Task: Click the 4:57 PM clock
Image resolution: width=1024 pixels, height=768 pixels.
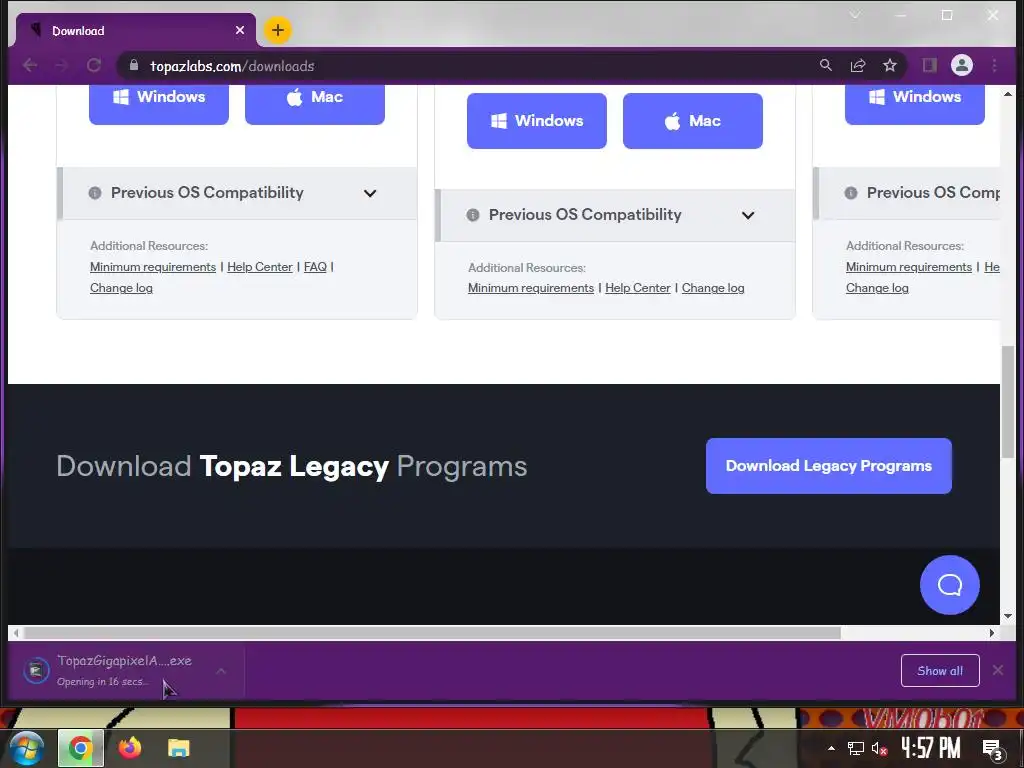Action: click(x=931, y=748)
